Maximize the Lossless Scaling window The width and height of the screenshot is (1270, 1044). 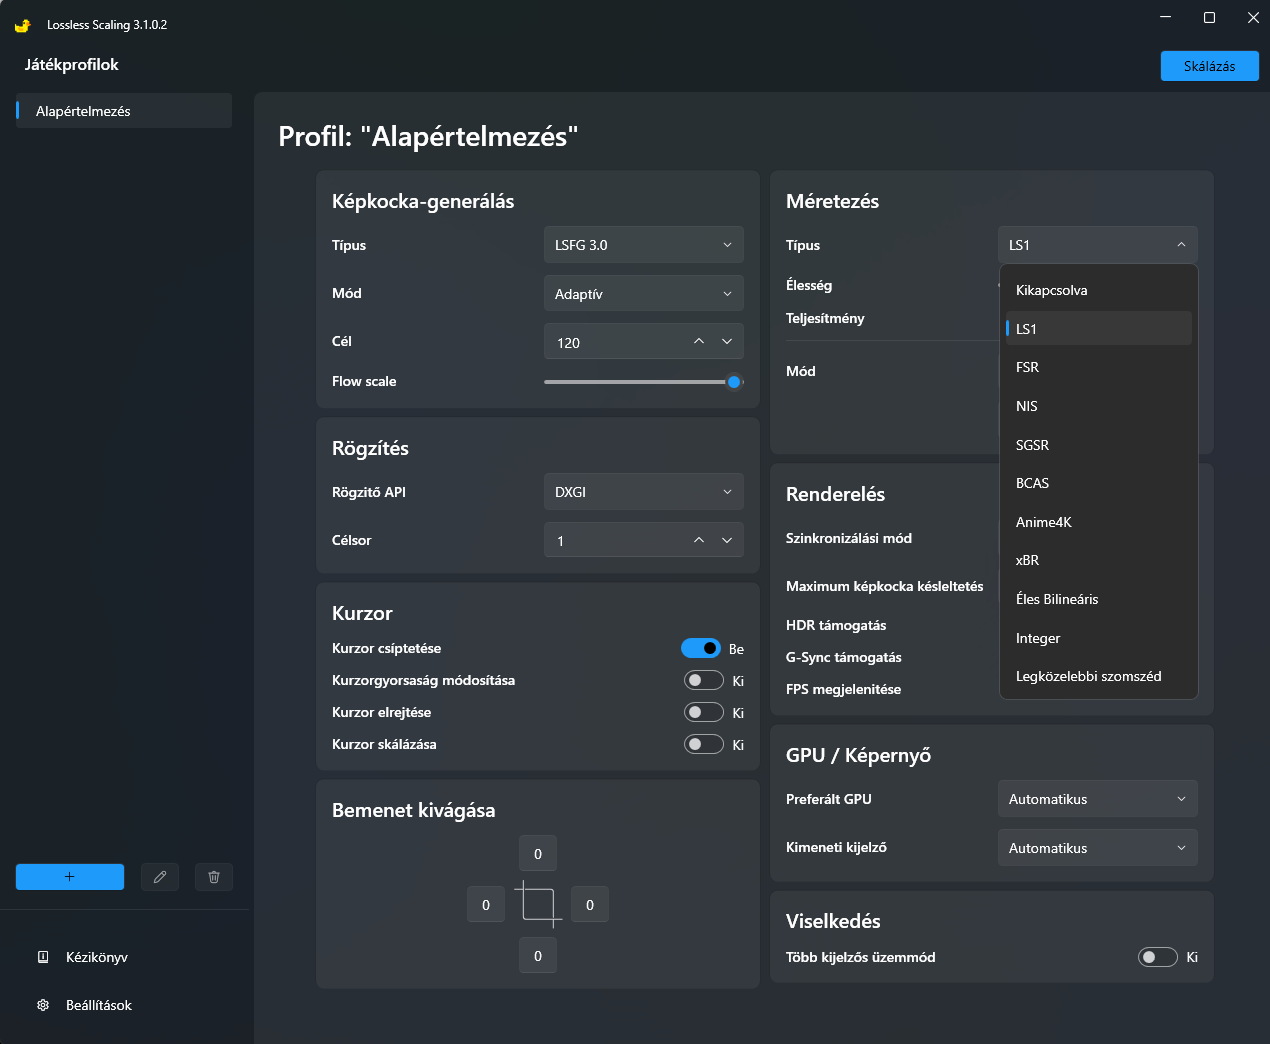pos(1209,17)
